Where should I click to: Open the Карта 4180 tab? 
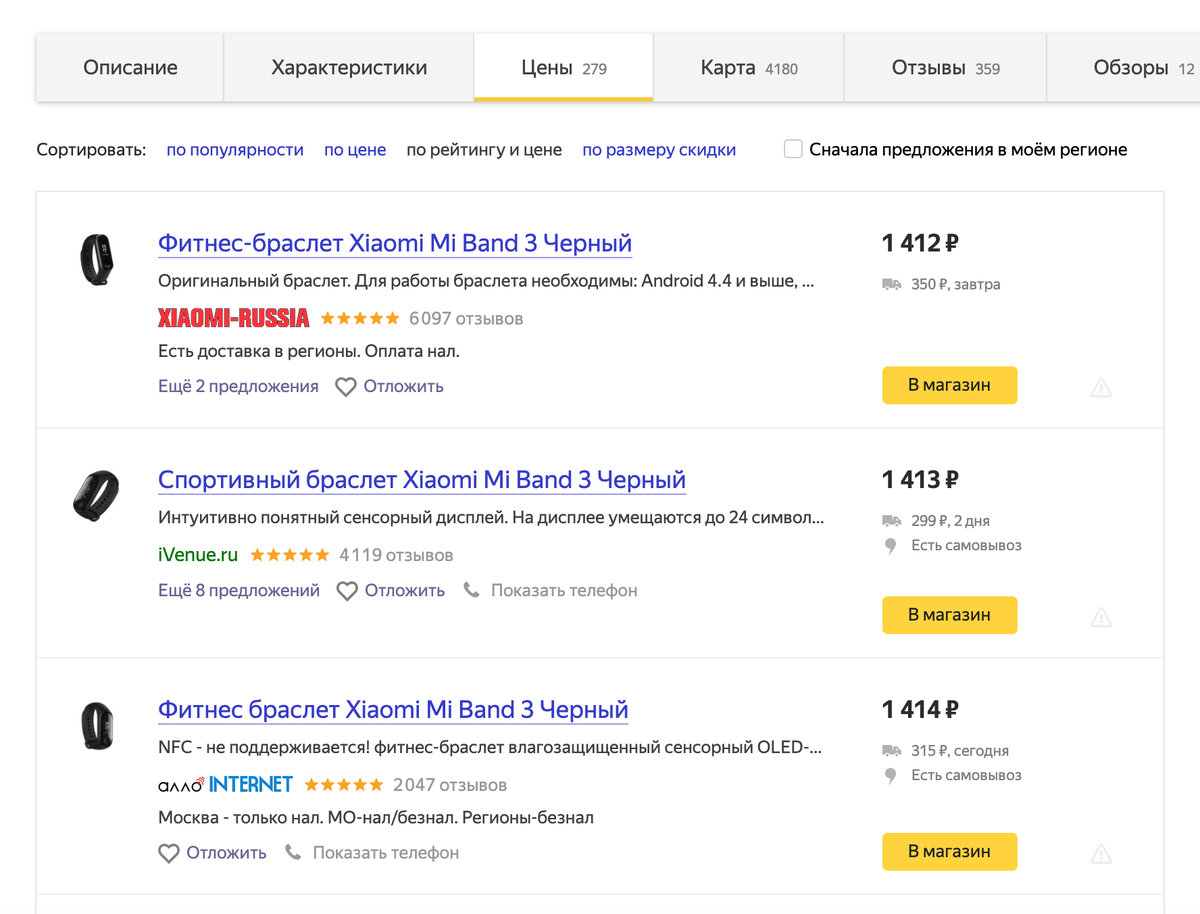[x=748, y=68]
